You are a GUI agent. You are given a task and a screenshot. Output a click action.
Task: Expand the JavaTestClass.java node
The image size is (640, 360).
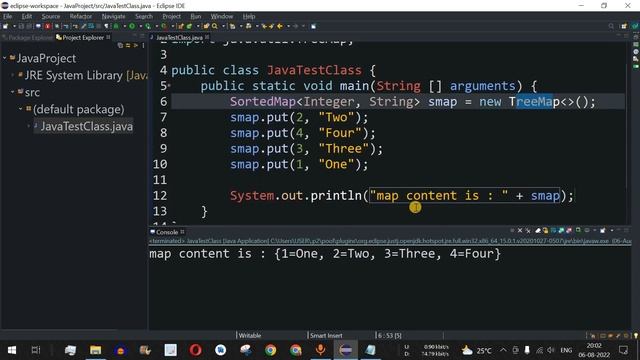(29, 126)
